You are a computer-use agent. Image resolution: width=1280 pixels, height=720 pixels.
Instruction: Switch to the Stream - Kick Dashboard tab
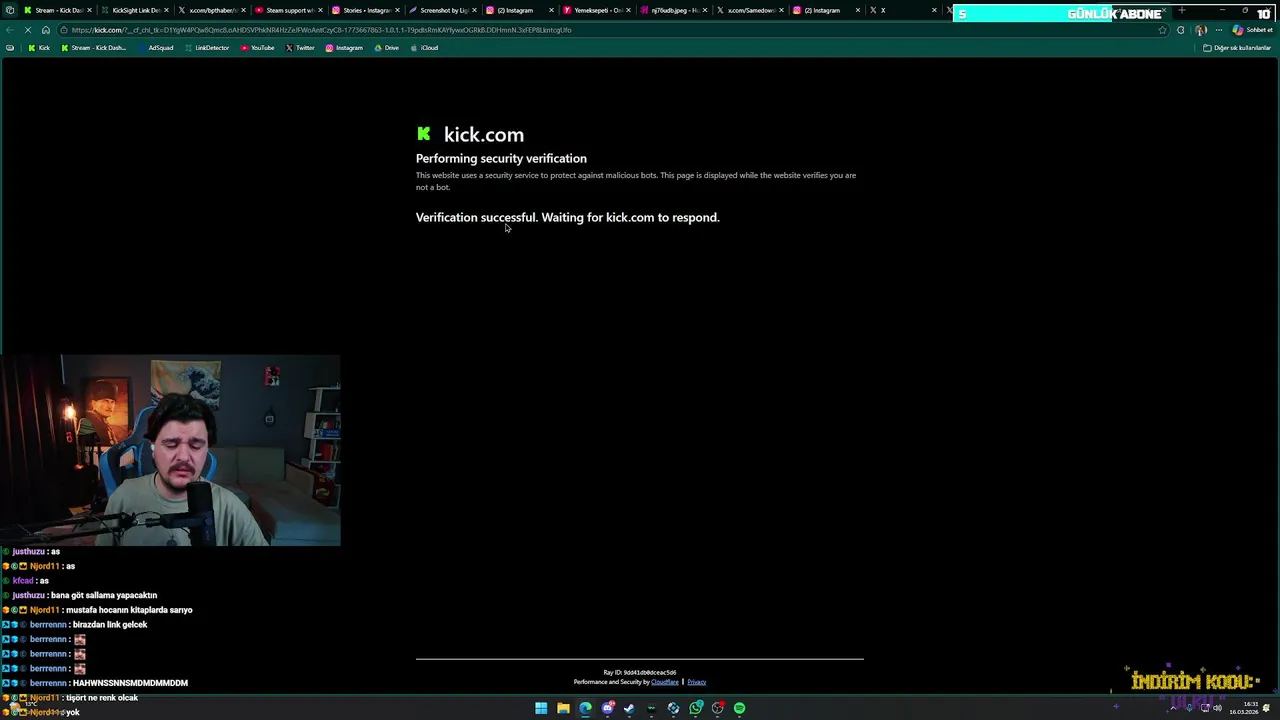point(58,10)
